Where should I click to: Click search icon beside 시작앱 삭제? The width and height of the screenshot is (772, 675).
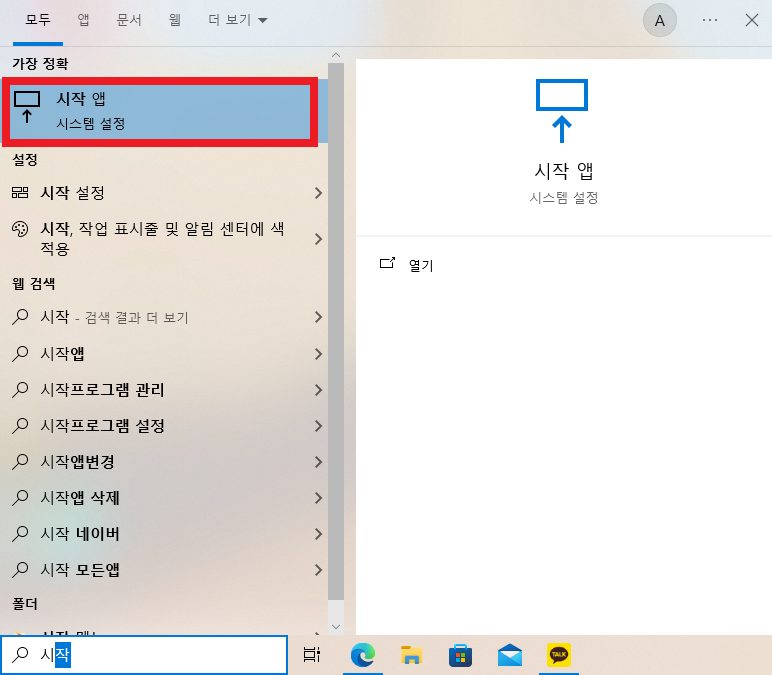click(x=20, y=497)
